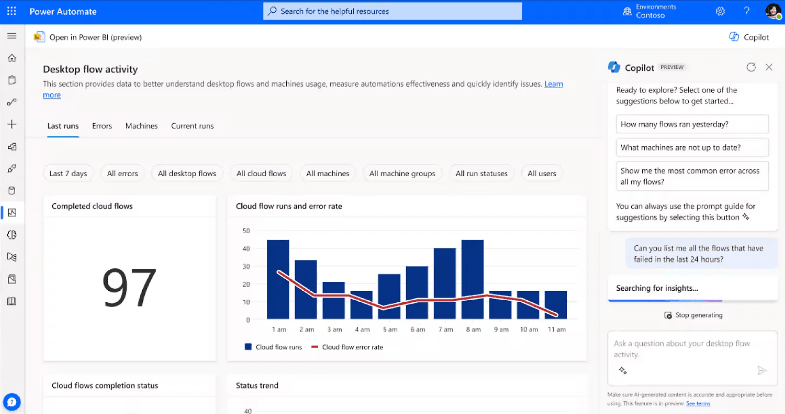Expand the All run statuses filter
Image resolution: width=785 pixels, height=414 pixels.
(x=481, y=173)
